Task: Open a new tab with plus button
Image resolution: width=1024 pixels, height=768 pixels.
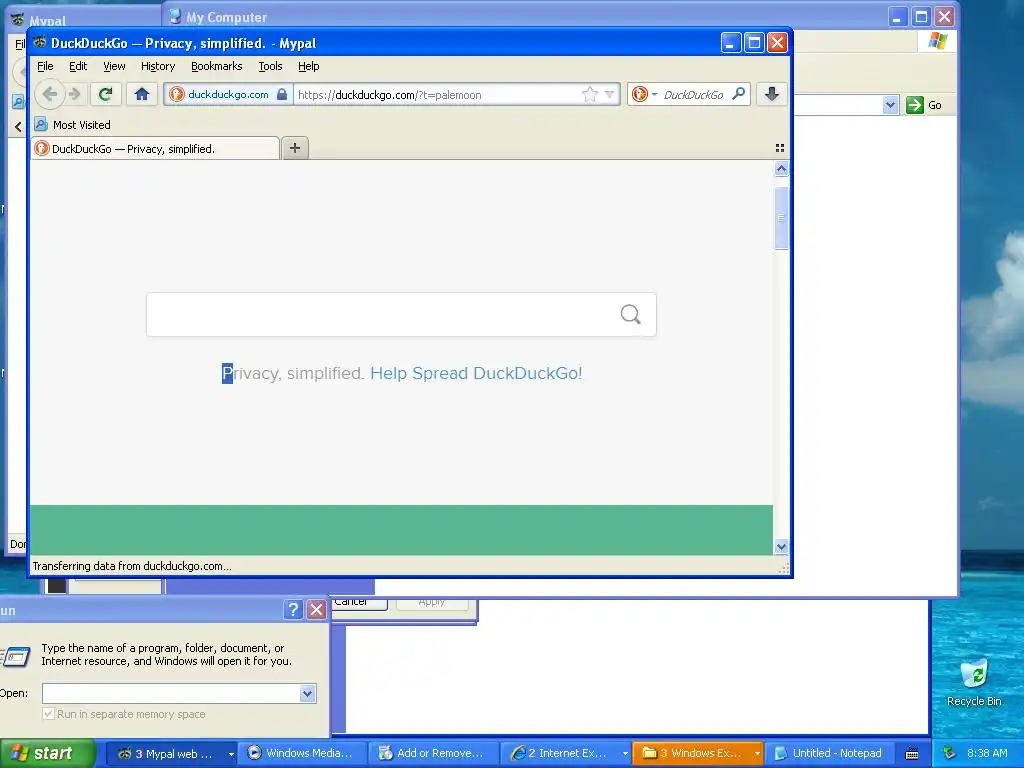Action: (x=295, y=148)
